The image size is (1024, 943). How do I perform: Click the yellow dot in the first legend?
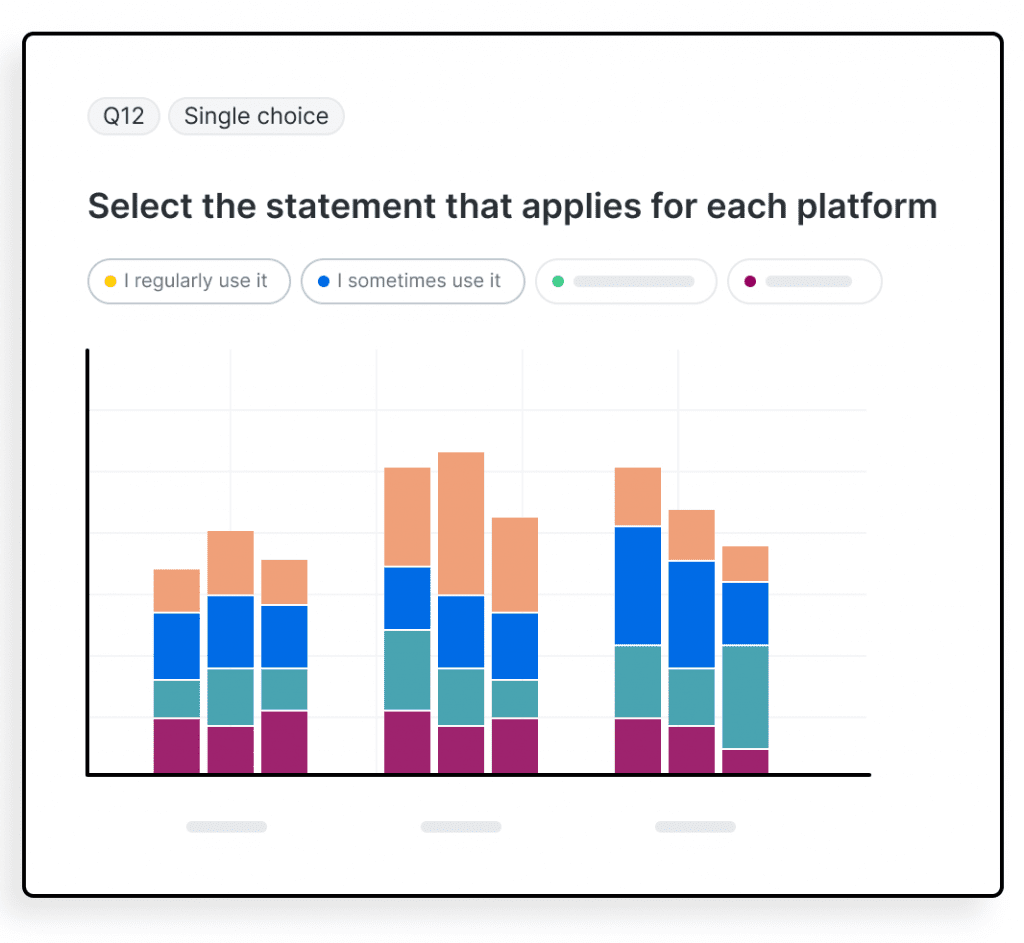[110, 281]
